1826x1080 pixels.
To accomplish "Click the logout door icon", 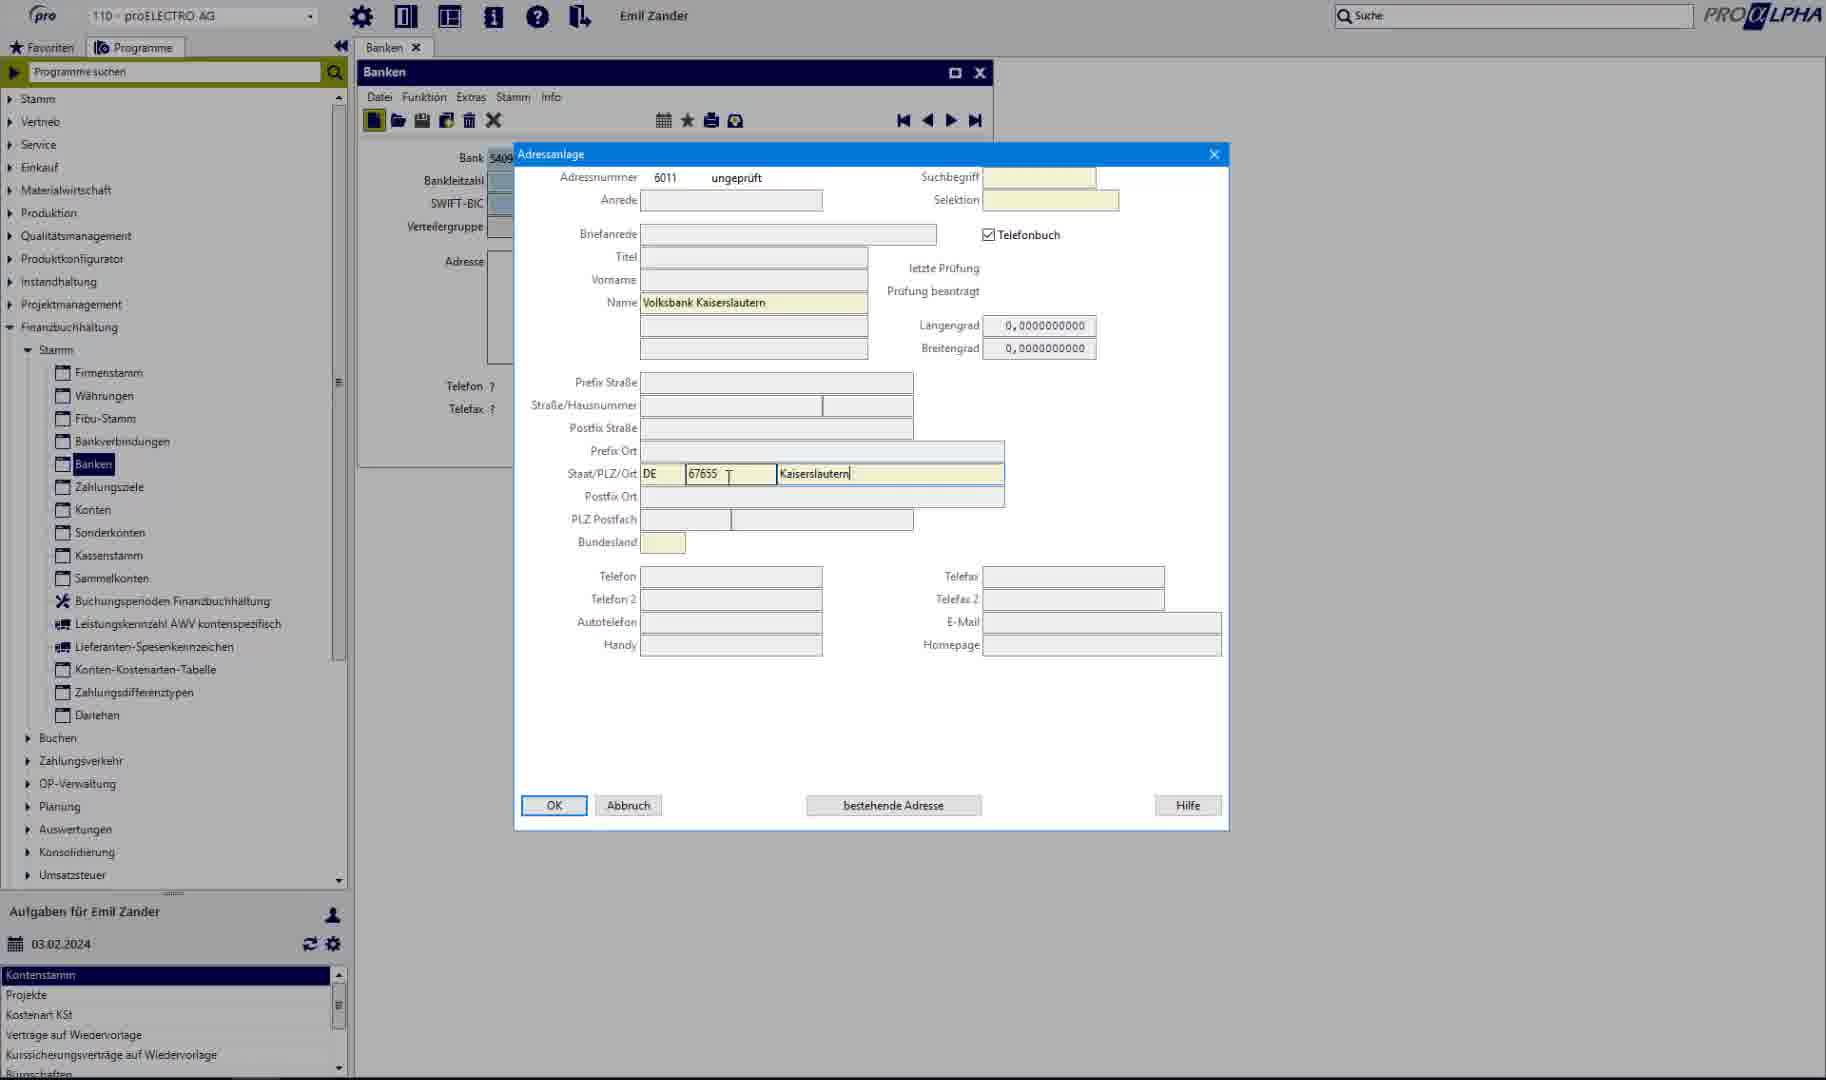I will (580, 16).
